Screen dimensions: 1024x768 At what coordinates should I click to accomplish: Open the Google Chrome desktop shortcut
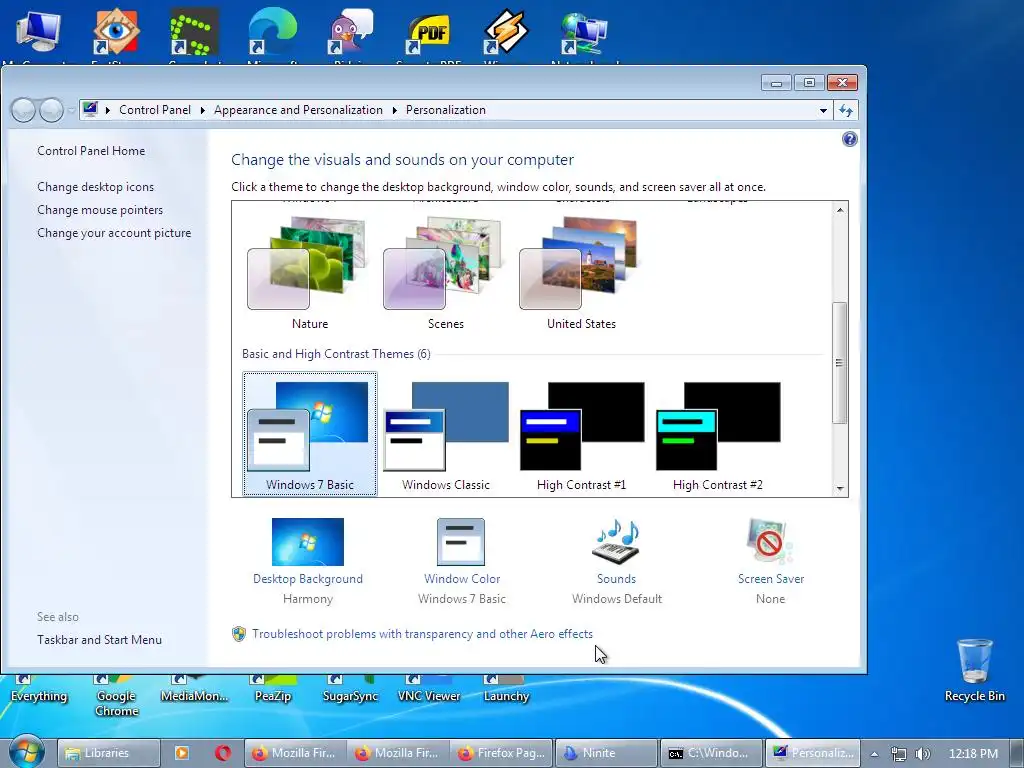pyautogui.click(x=116, y=696)
